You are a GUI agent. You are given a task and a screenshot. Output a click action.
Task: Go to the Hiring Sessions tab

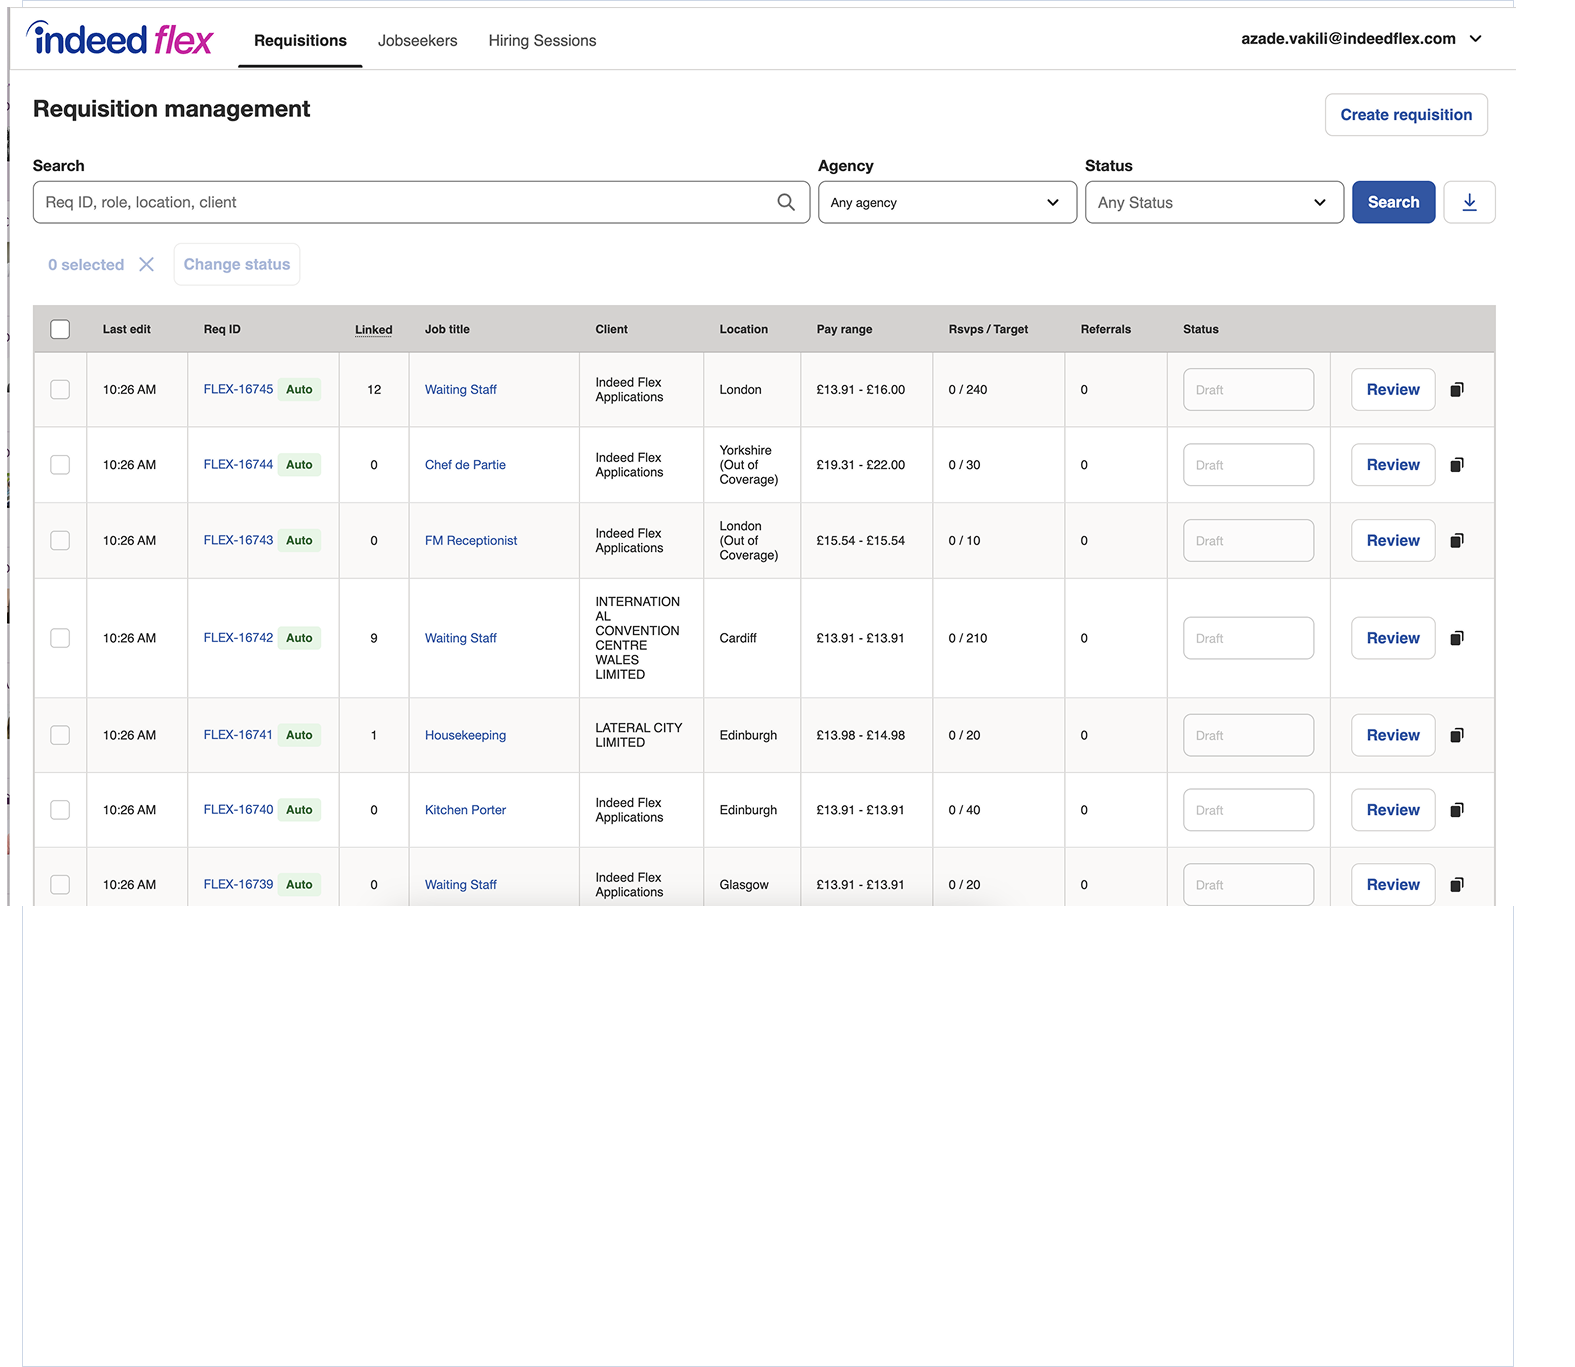(x=542, y=41)
